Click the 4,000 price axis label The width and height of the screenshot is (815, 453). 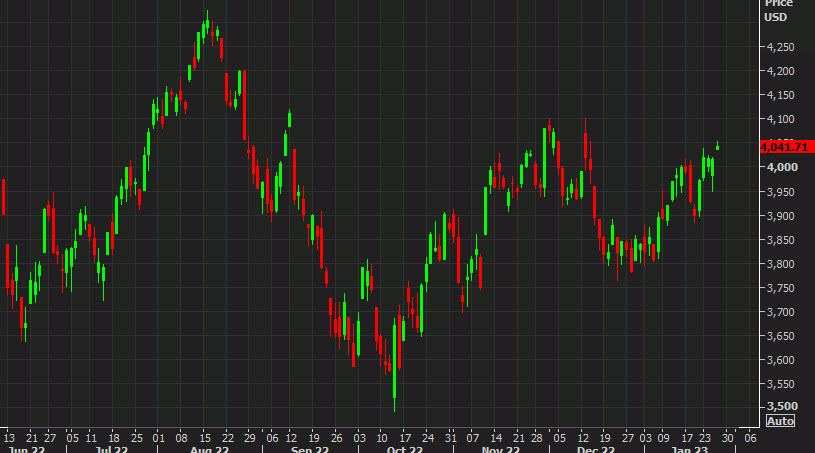(x=782, y=167)
